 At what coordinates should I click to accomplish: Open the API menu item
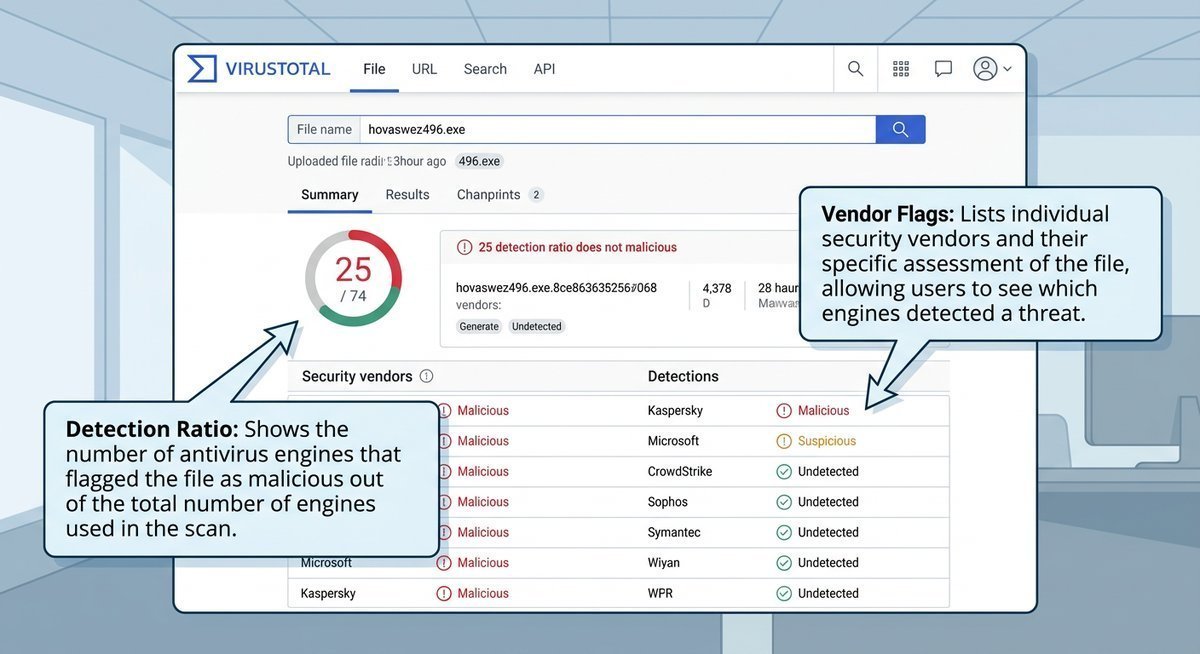(x=544, y=69)
